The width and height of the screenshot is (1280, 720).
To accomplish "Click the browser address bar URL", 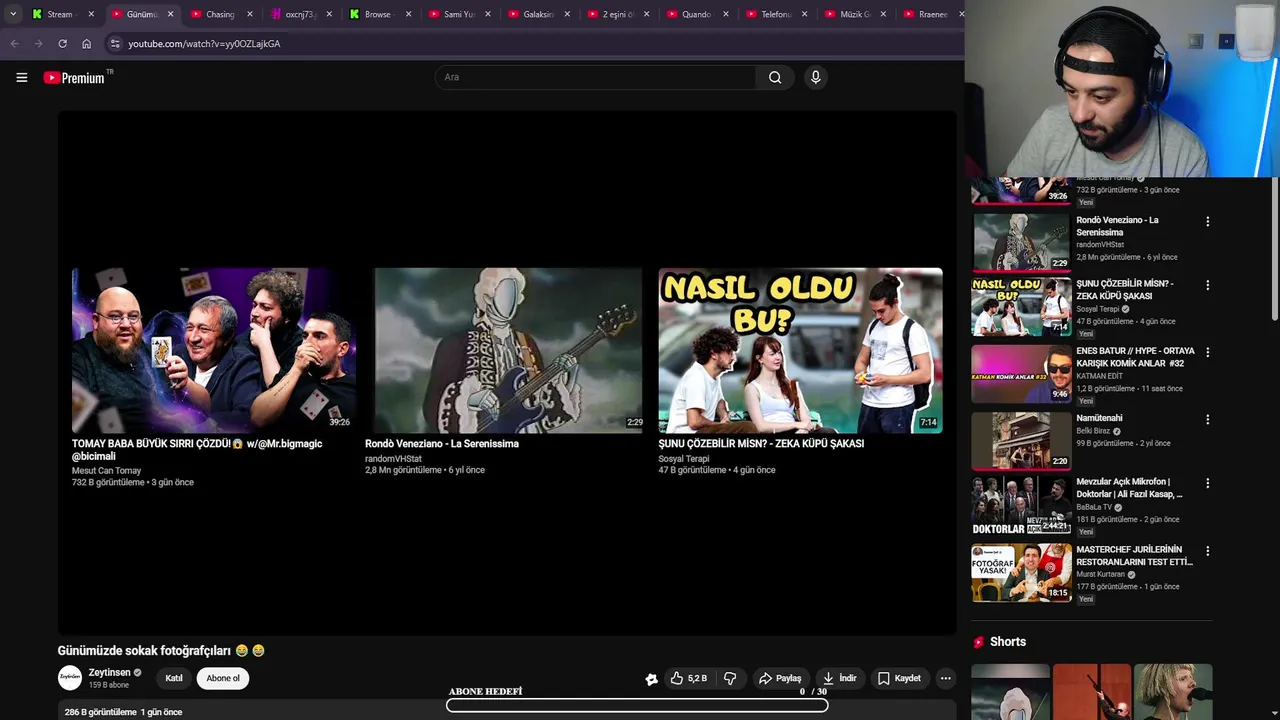I will (204, 44).
